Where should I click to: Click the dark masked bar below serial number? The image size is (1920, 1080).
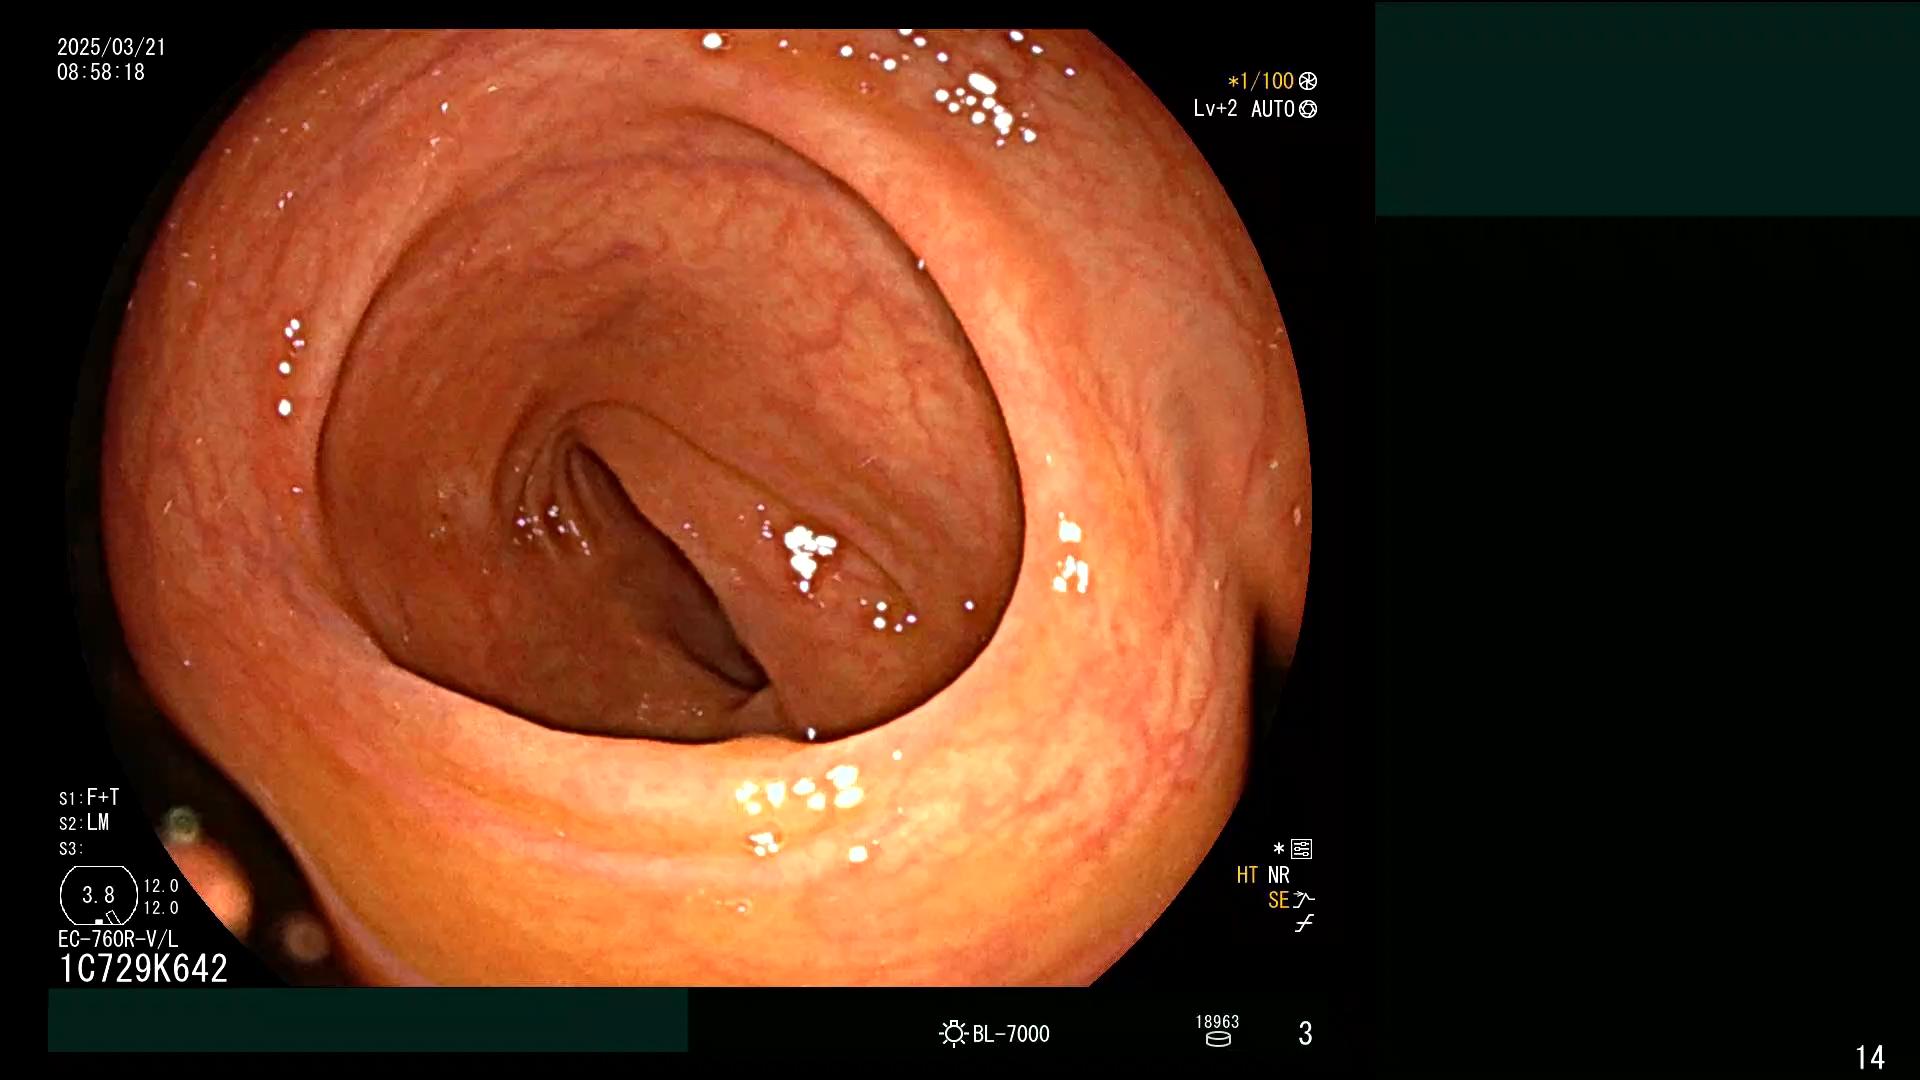[x=368, y=1019]
